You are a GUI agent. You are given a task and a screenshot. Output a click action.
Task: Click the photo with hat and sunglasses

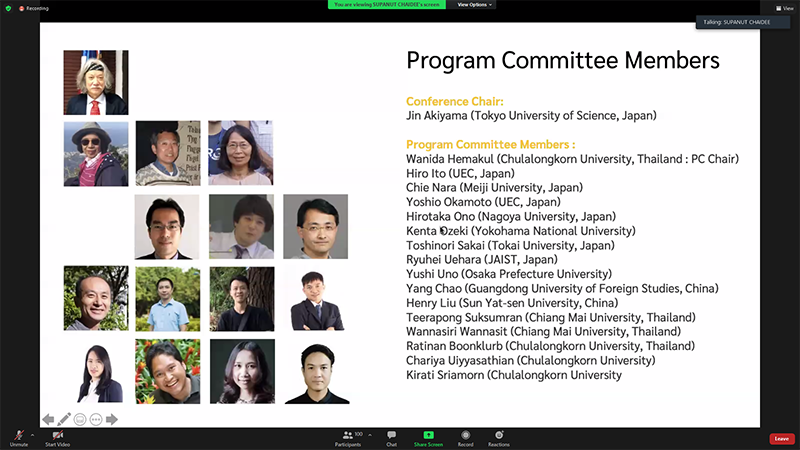(x=96, y=154)
